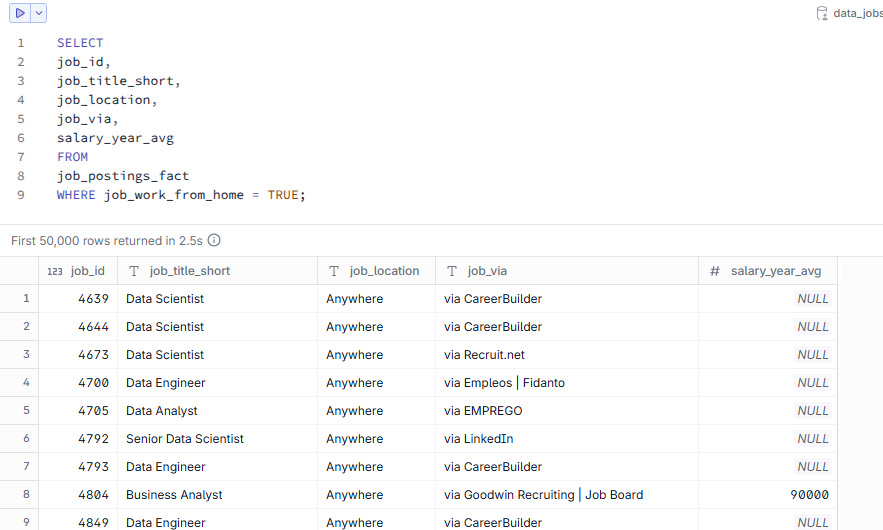Click cell with job_id 4639
The height and width of the screenshot is (530, 883).
78,299
